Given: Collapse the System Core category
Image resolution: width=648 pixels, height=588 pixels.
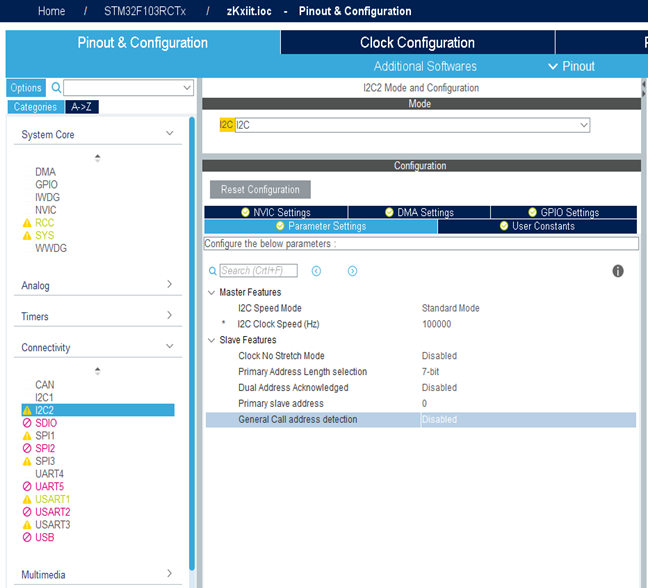Looking at the screenshot, I should coord(170,134).
